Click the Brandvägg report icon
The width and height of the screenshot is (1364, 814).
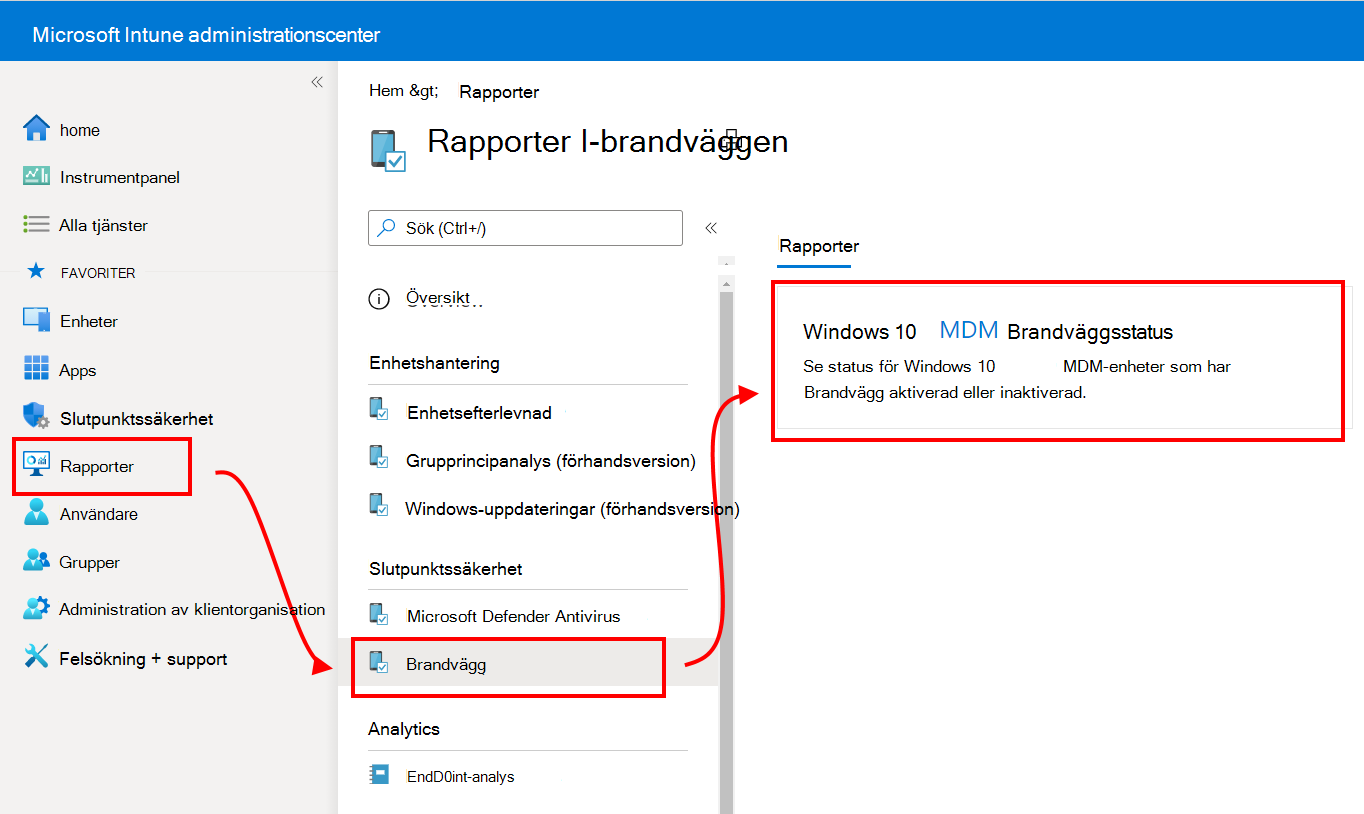379,662
